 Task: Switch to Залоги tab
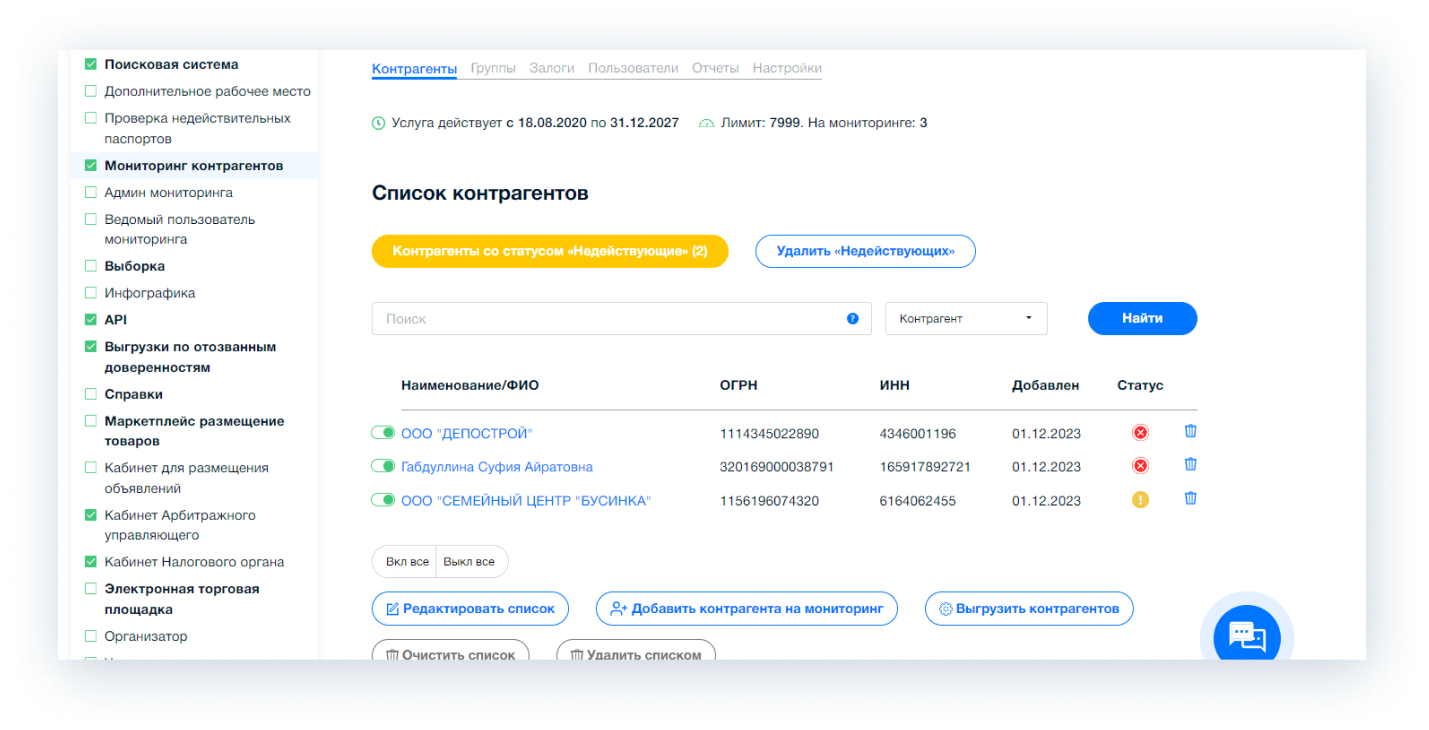click(x=552, y=68)
